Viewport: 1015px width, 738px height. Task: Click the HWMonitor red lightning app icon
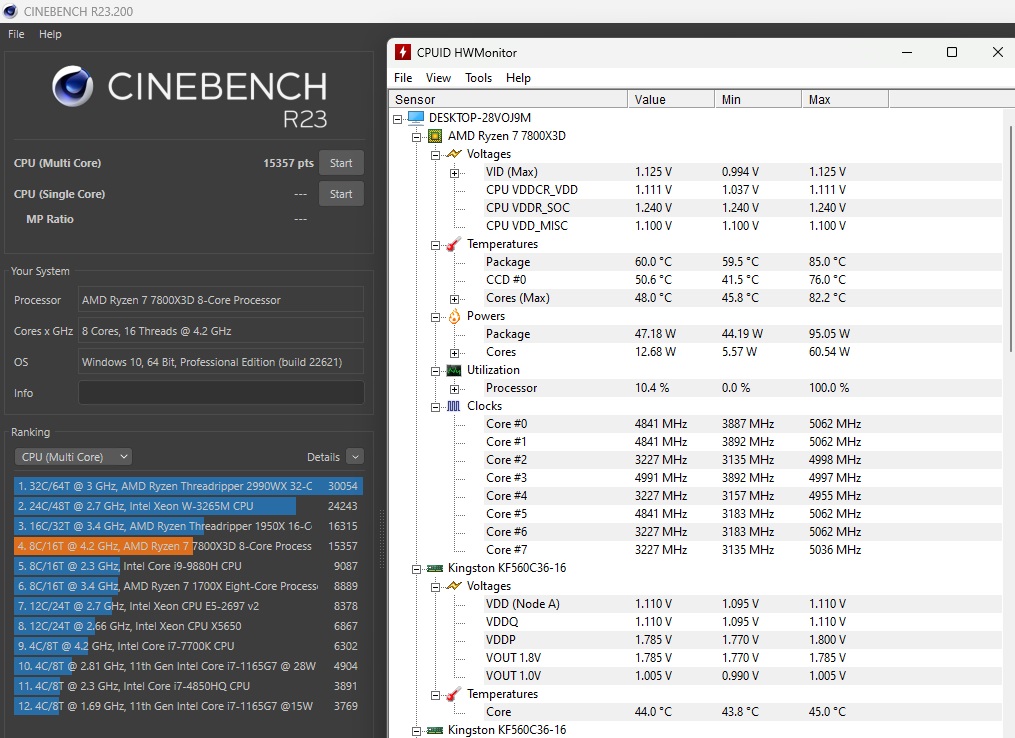pyautogui.click(x=403, y=52)
